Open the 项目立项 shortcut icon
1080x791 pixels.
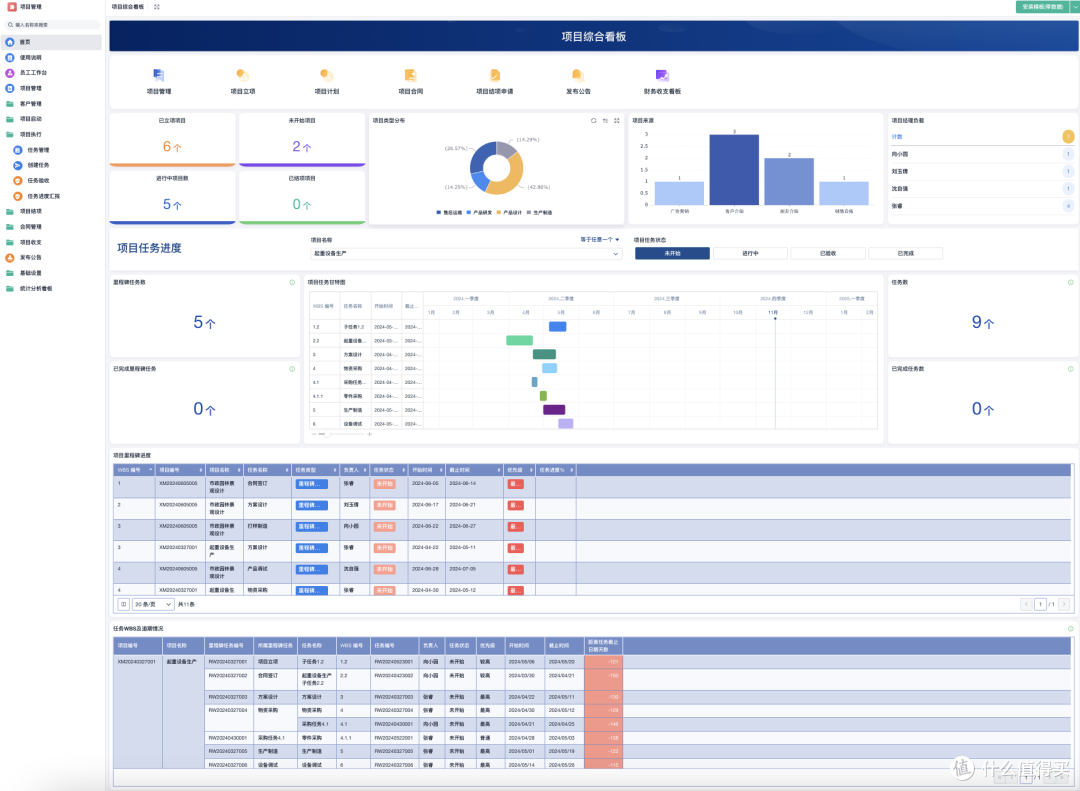tap(242, 75)
